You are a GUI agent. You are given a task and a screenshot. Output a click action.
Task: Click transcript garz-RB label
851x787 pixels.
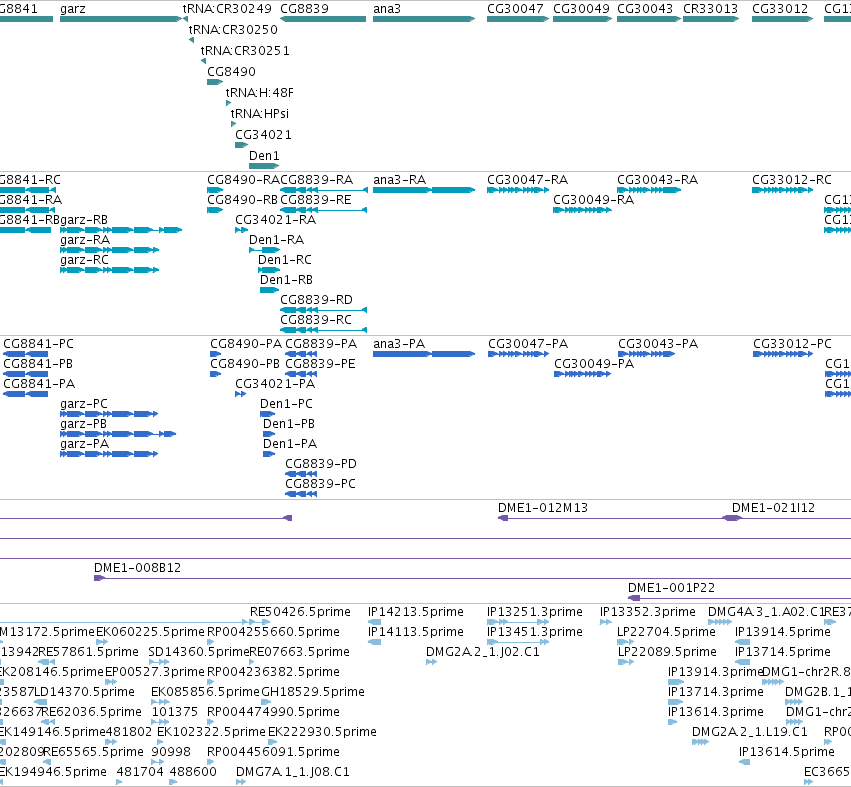[x=84, y=220]
